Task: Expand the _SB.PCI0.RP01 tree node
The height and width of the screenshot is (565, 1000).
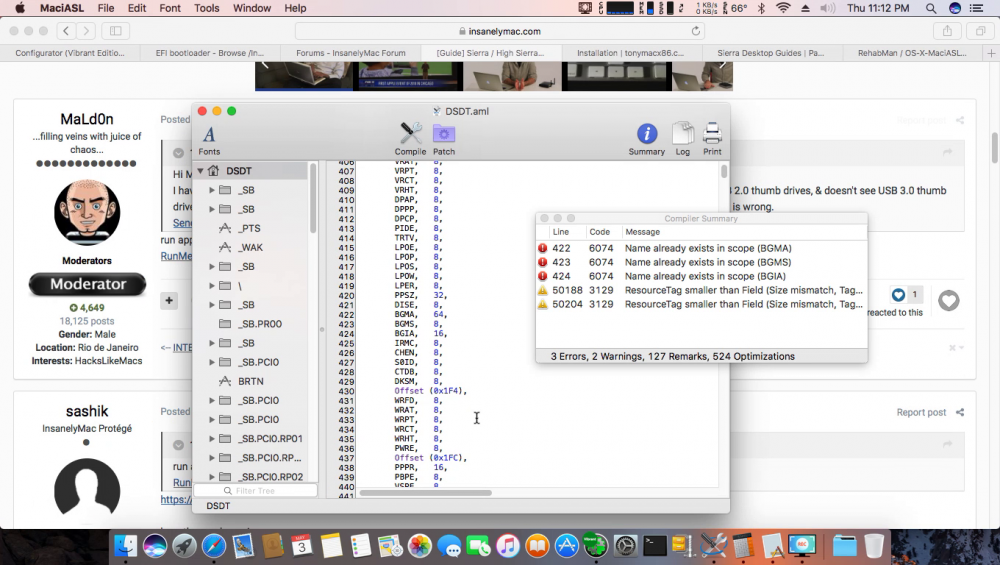Action: pos(212,439)
